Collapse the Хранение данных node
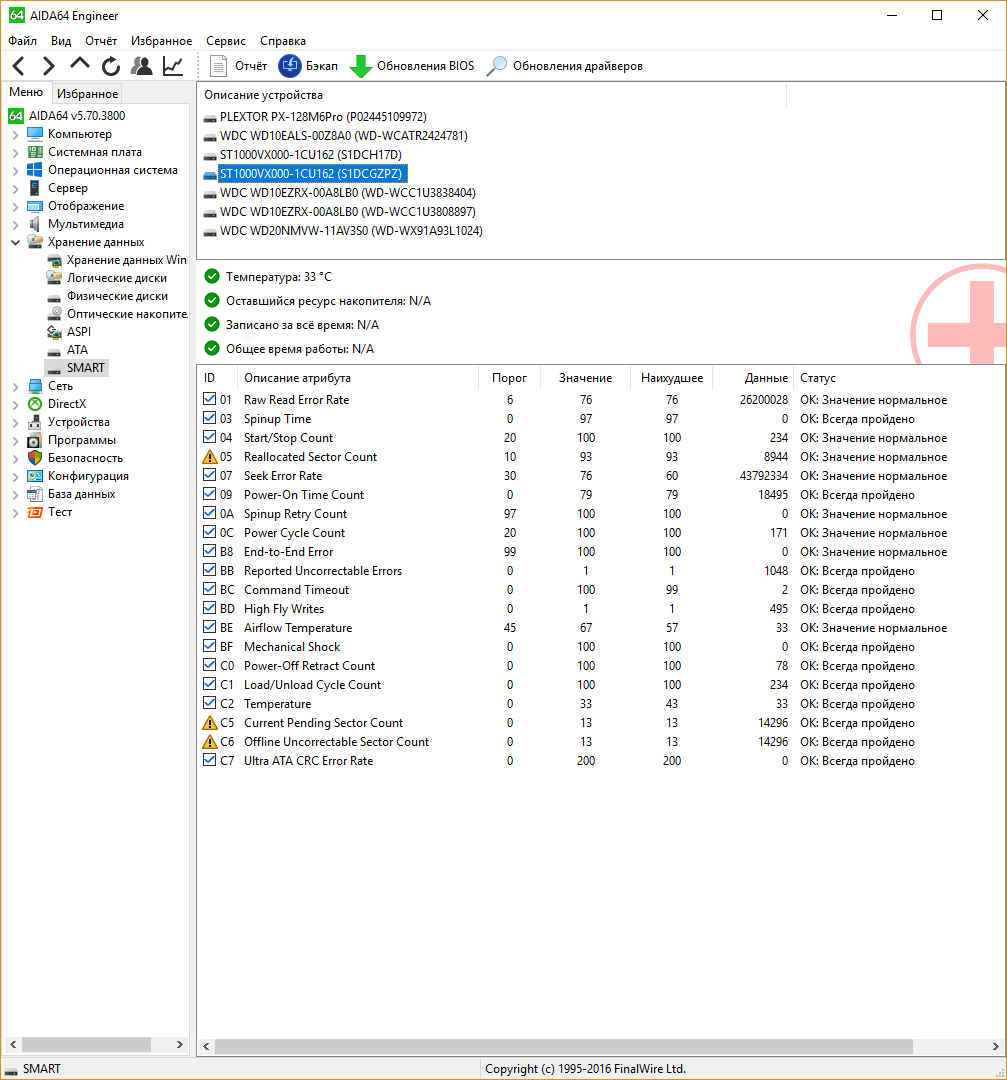Image resolution: width=1007 pixels, height=1080 pixels. tap(15, 242)
